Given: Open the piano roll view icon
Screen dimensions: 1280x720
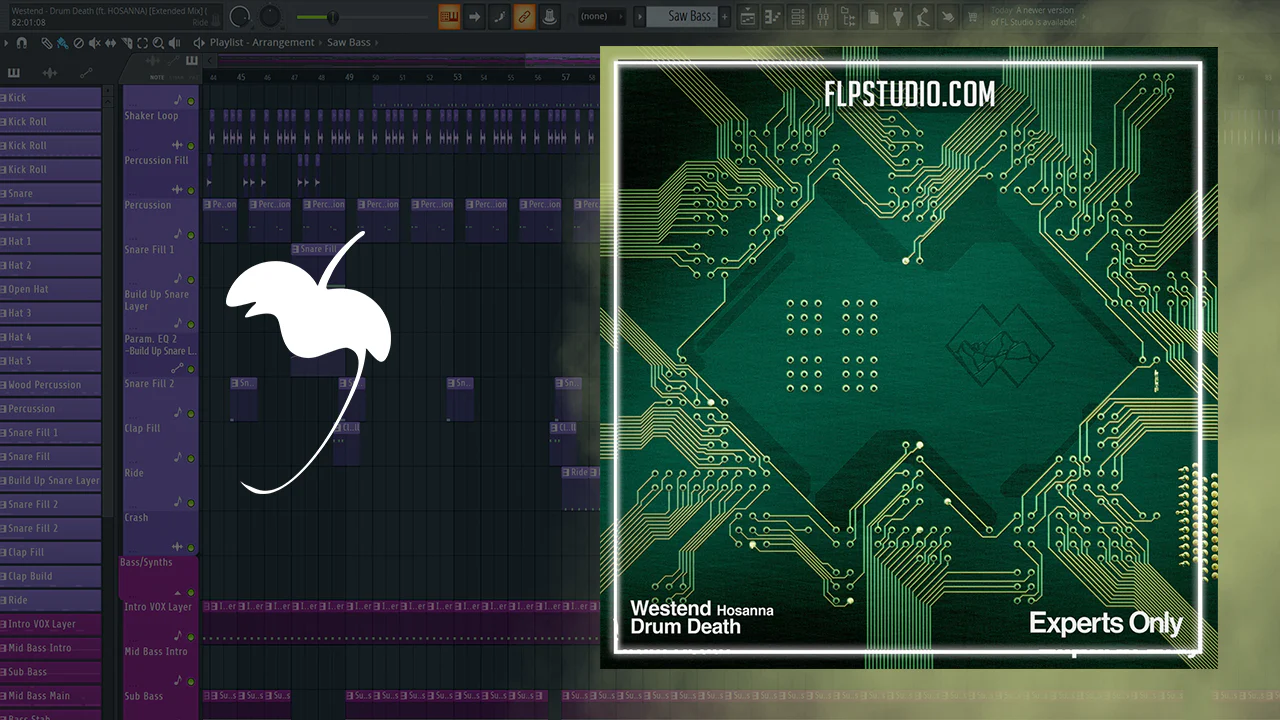Looking at the screenshot, I should pyautogui.click(x=774, y=16).
